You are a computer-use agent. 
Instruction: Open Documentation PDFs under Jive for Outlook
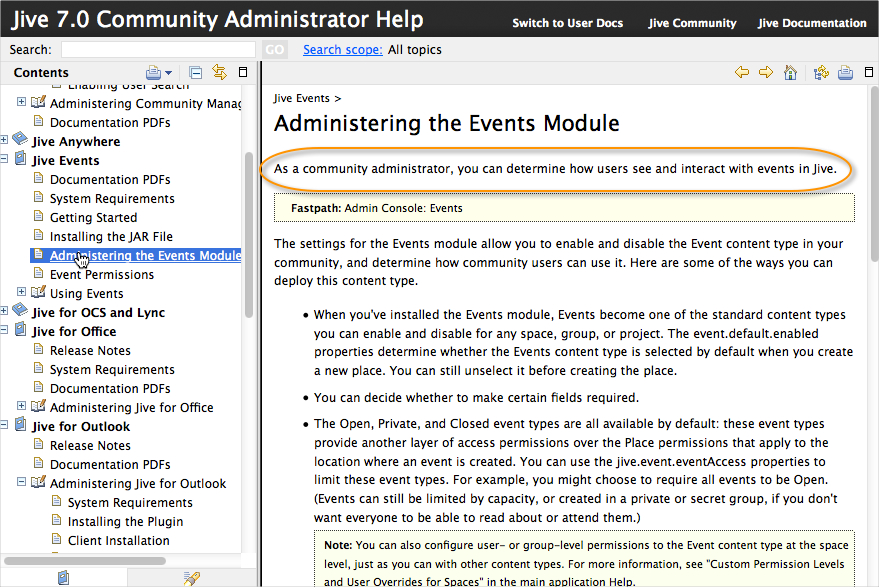coord(110,465)
